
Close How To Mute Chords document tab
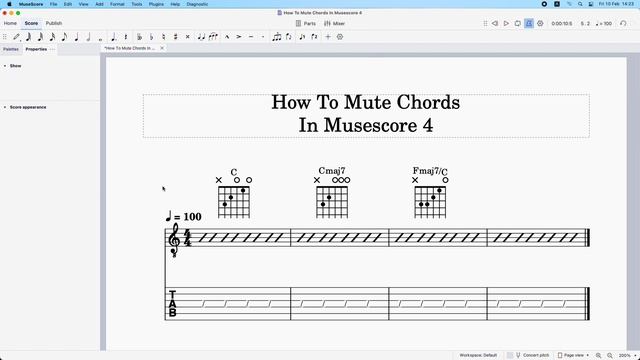pos(162,48)
